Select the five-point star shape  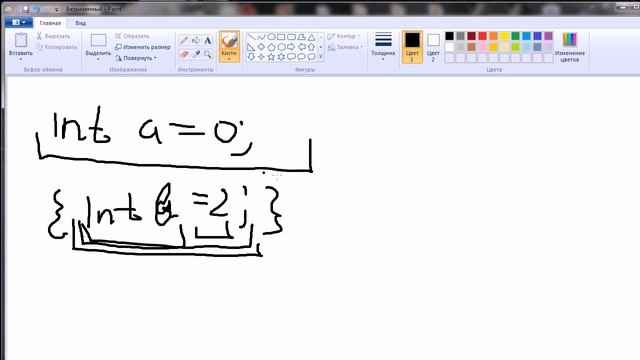pos(271,57)
